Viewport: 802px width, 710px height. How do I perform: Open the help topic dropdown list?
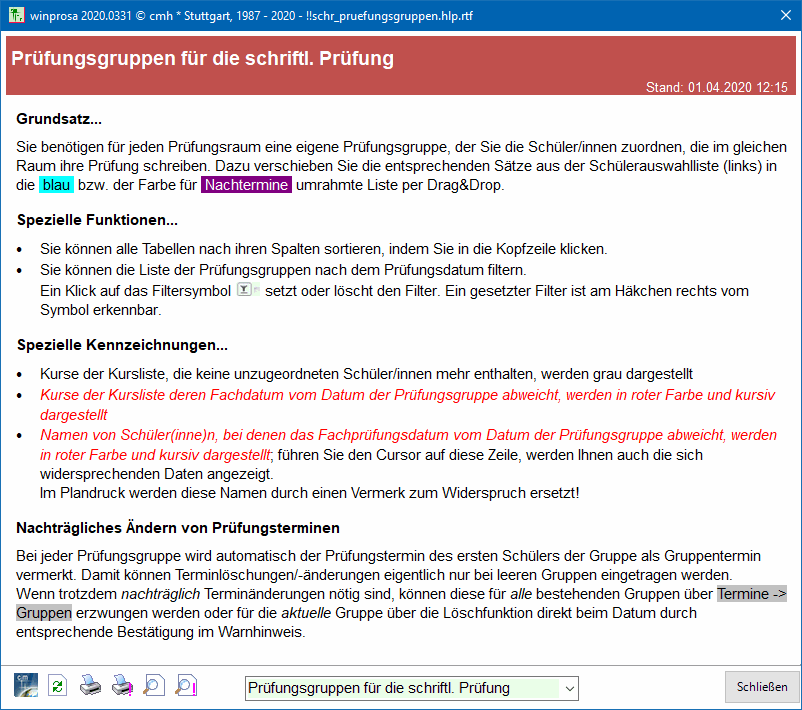pos(569,688)
